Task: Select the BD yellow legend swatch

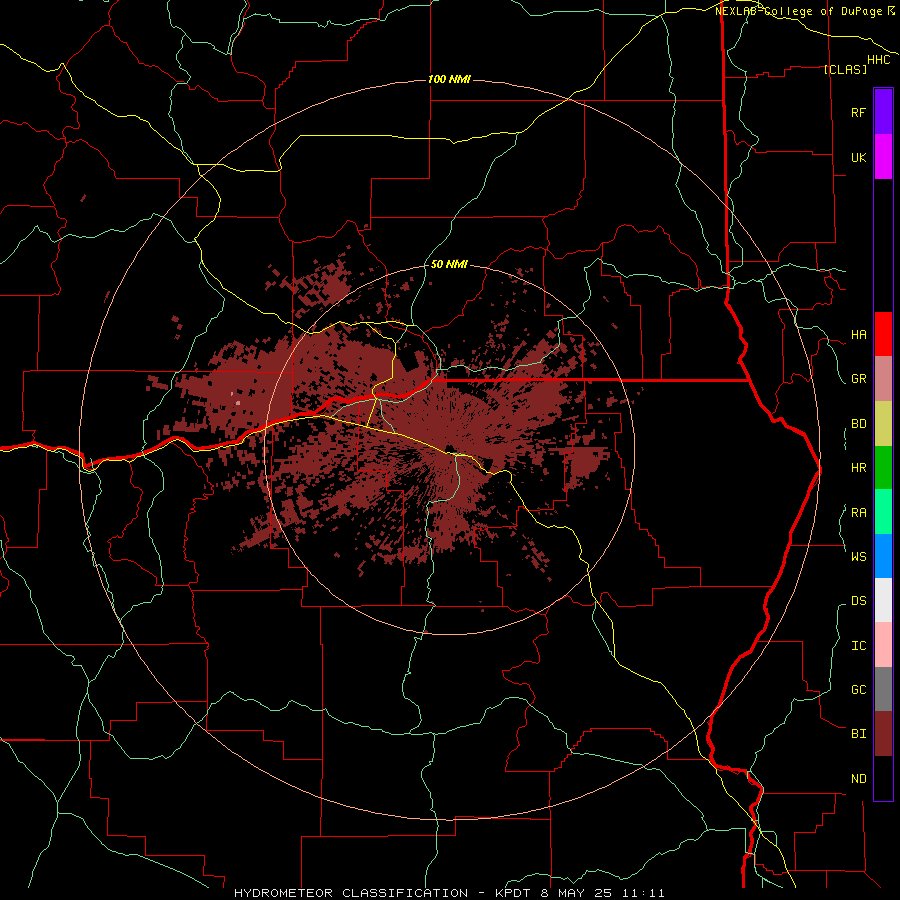Action: click(x=883, y=424)
